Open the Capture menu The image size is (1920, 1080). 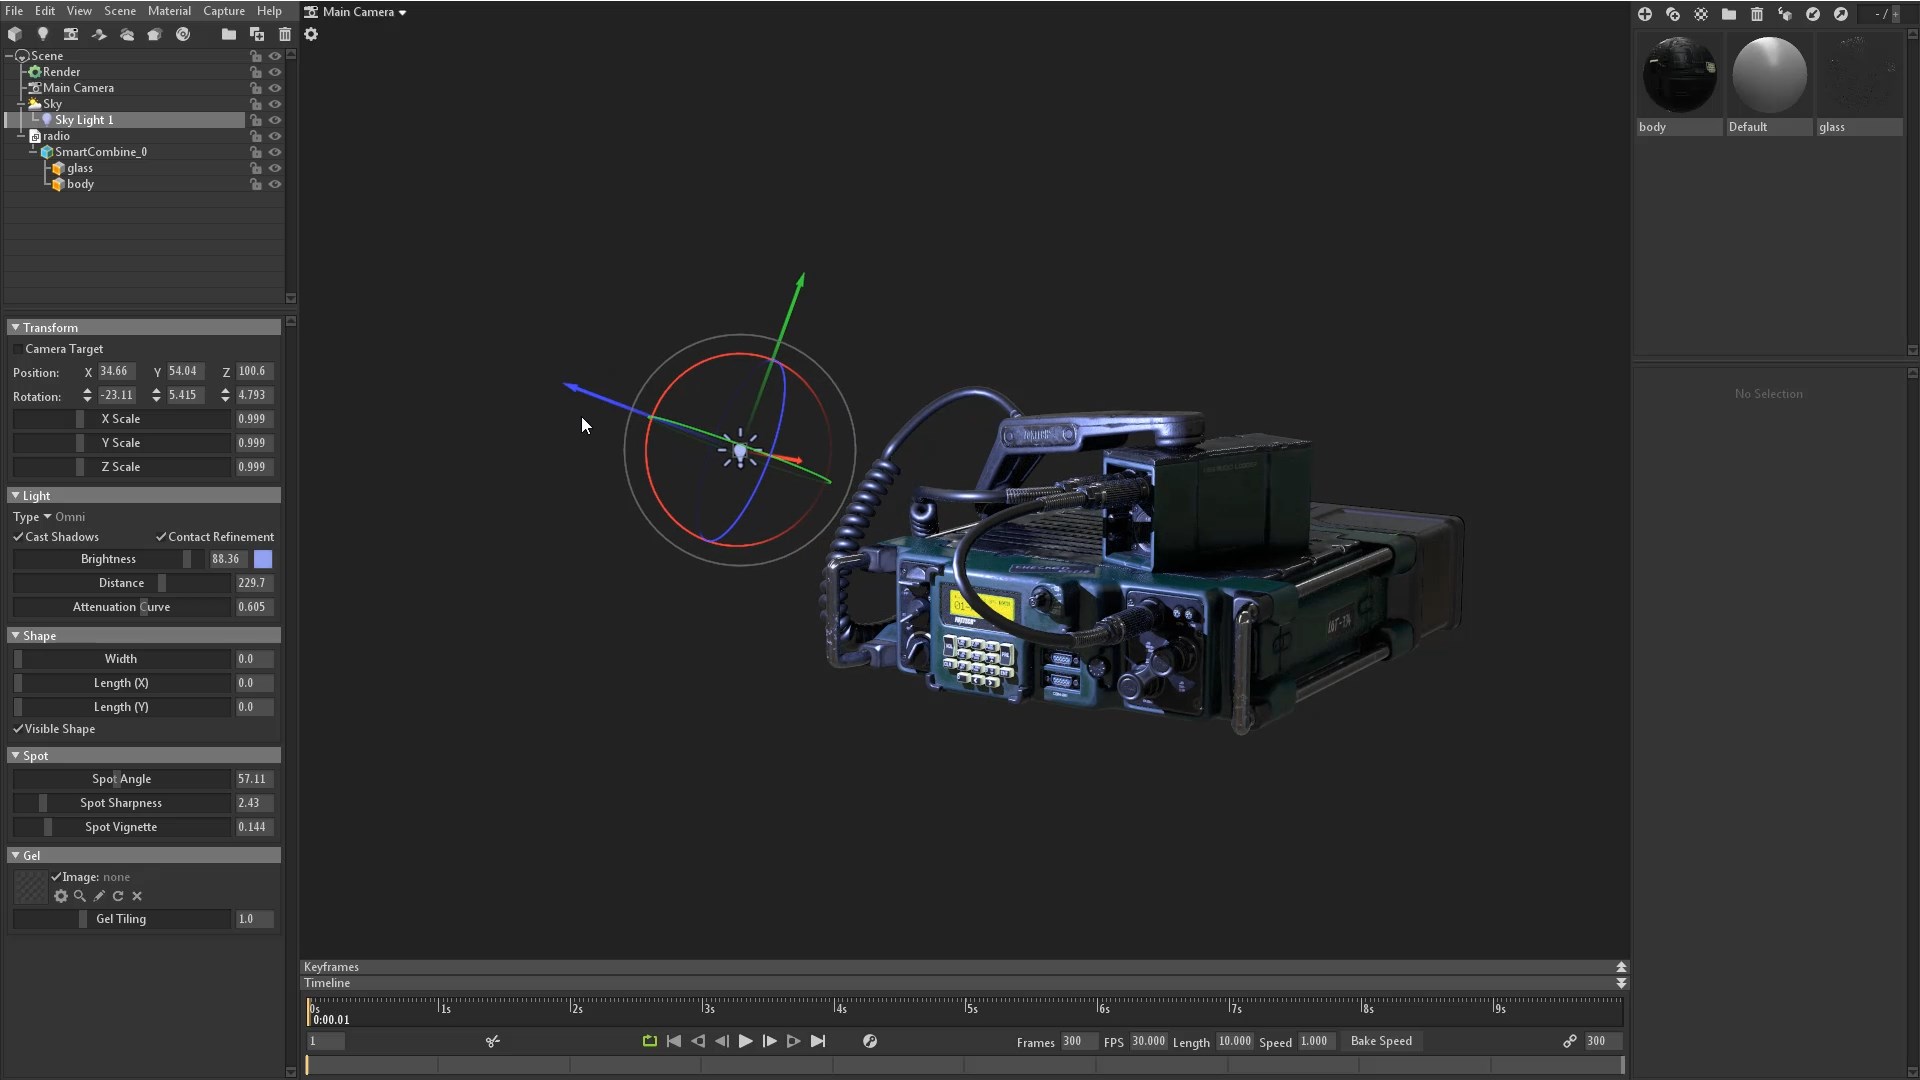[x=223, y=11]
